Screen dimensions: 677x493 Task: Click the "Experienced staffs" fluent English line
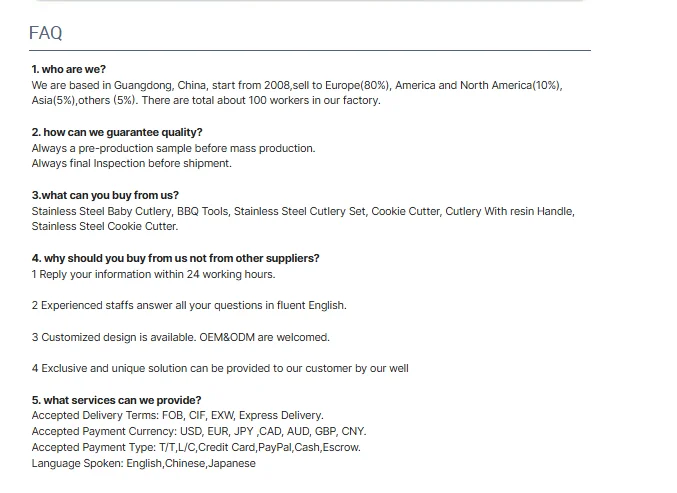[189, 305]
